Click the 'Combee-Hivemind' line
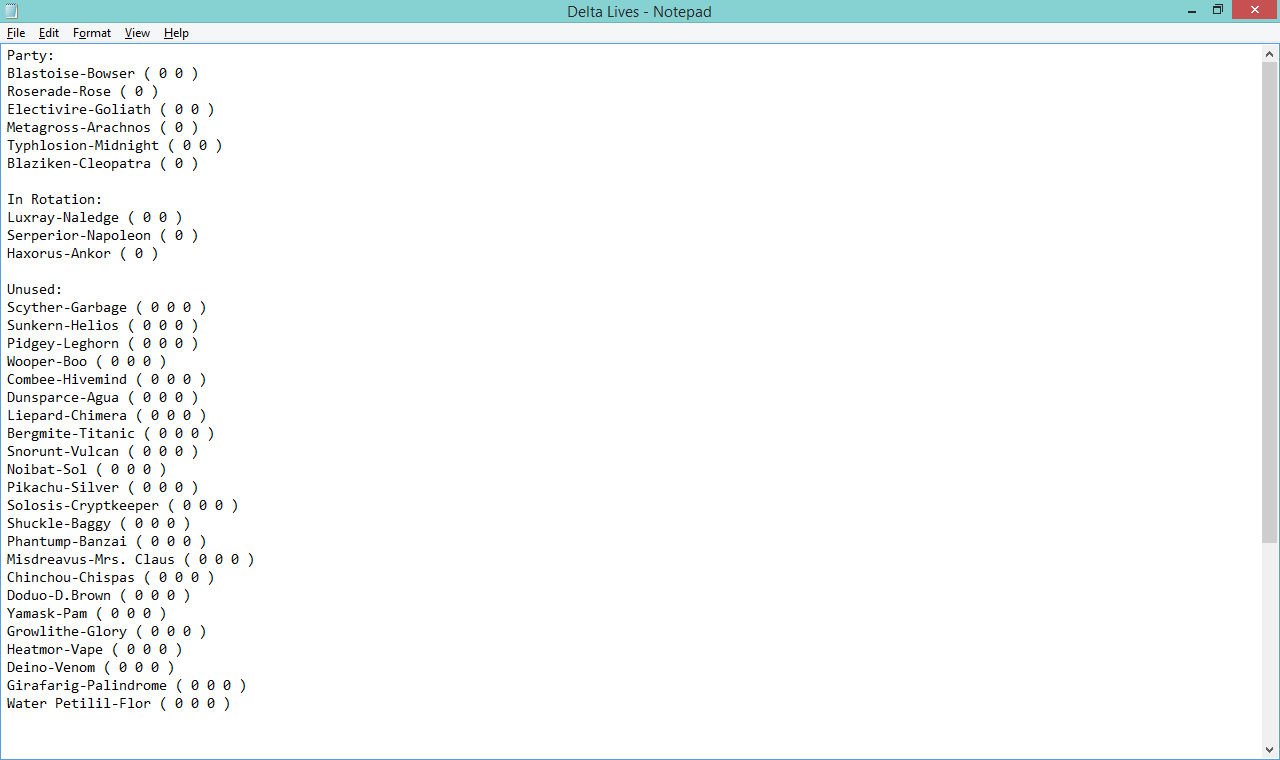Viewport: 1280px width, 760px height. coord(107,380)
